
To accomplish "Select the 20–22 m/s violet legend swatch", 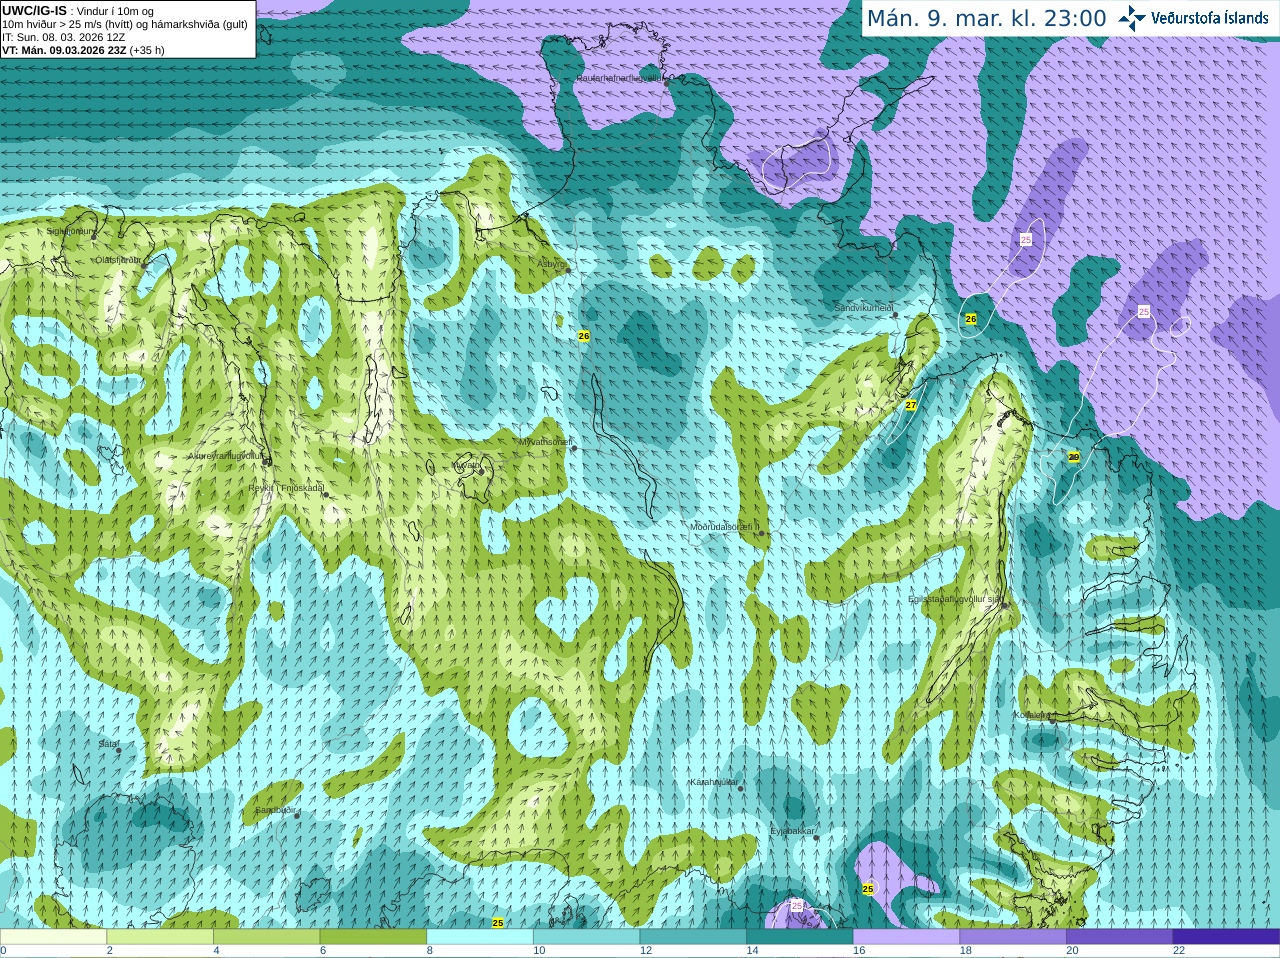I will tap(1120, 937).
